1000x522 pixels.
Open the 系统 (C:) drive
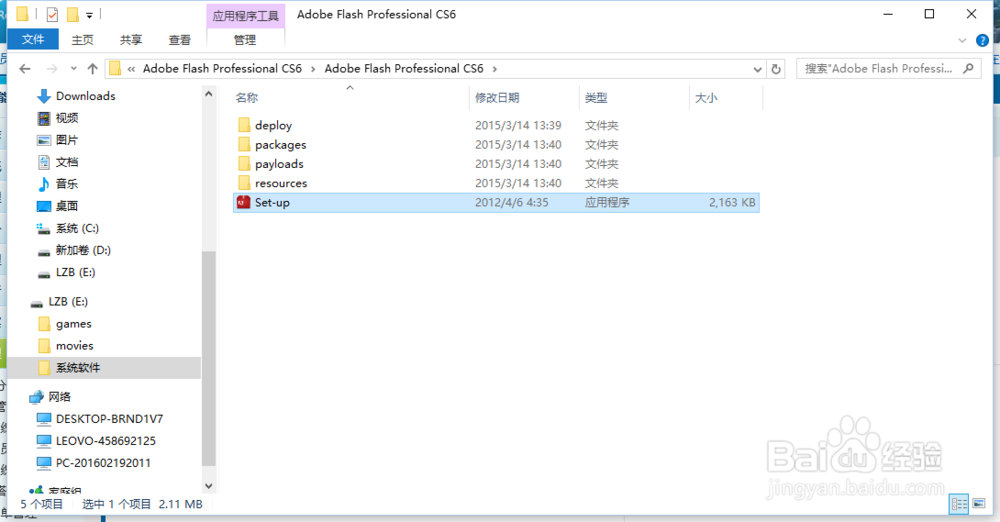(x=77, y=228)
